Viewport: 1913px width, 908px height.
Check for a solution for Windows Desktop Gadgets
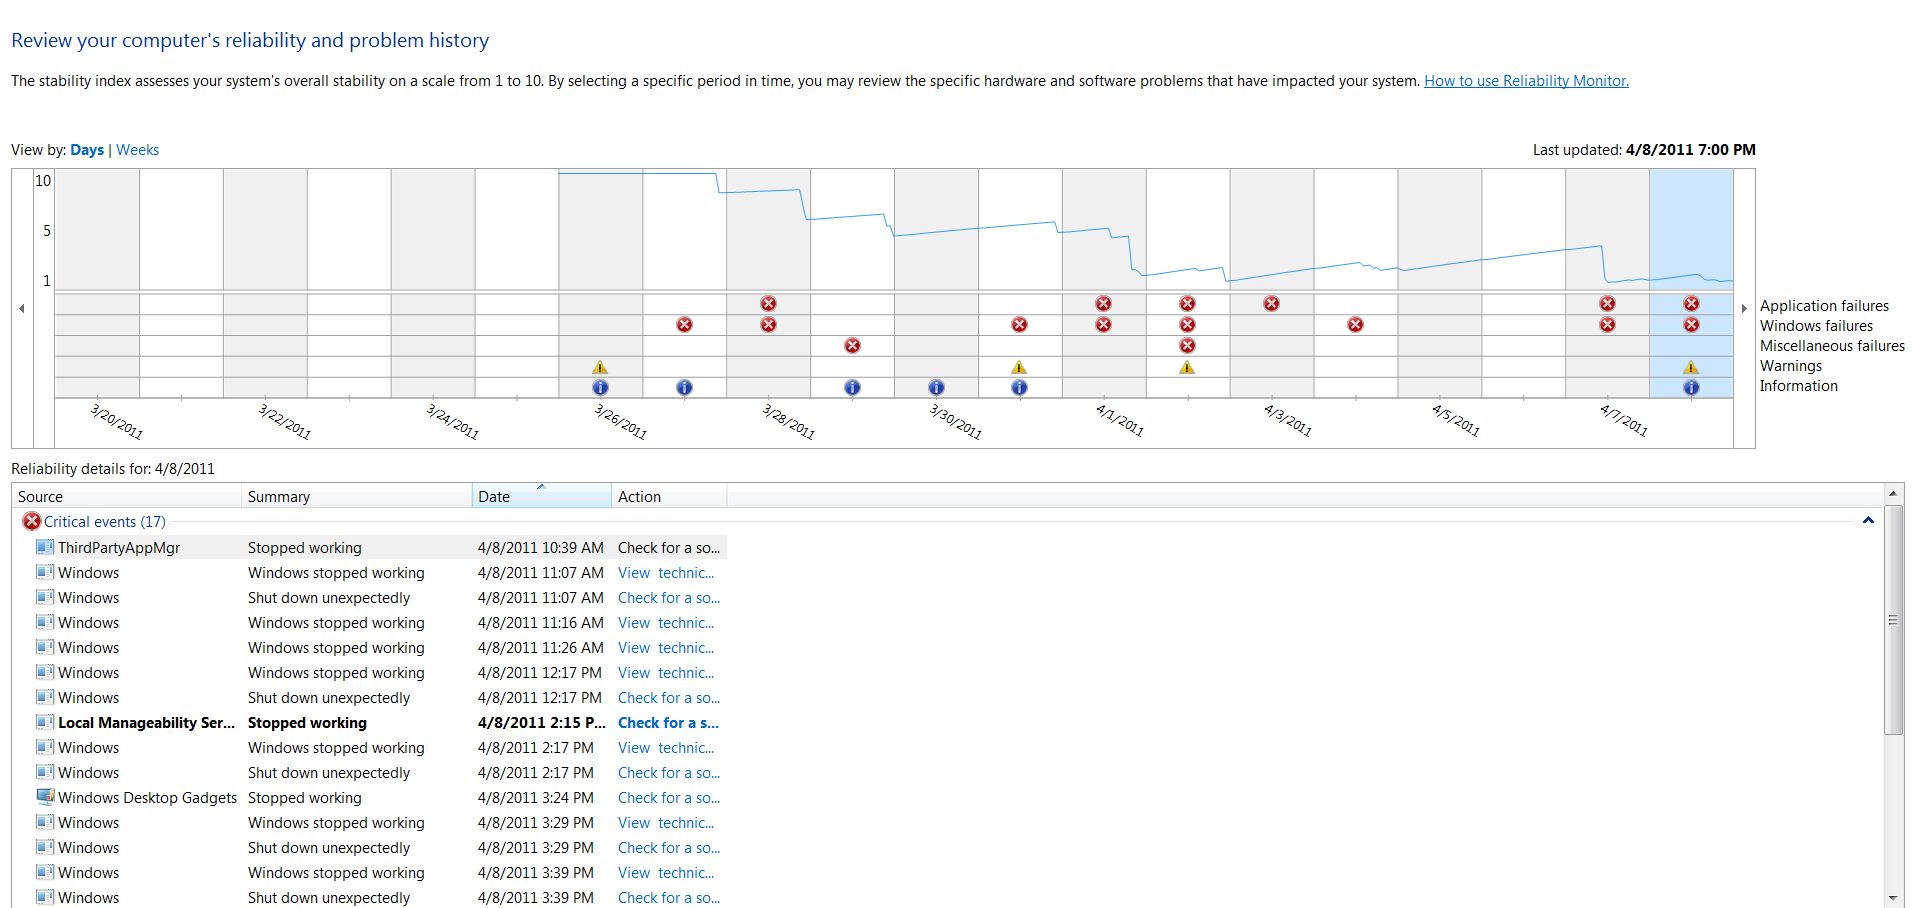669,798
